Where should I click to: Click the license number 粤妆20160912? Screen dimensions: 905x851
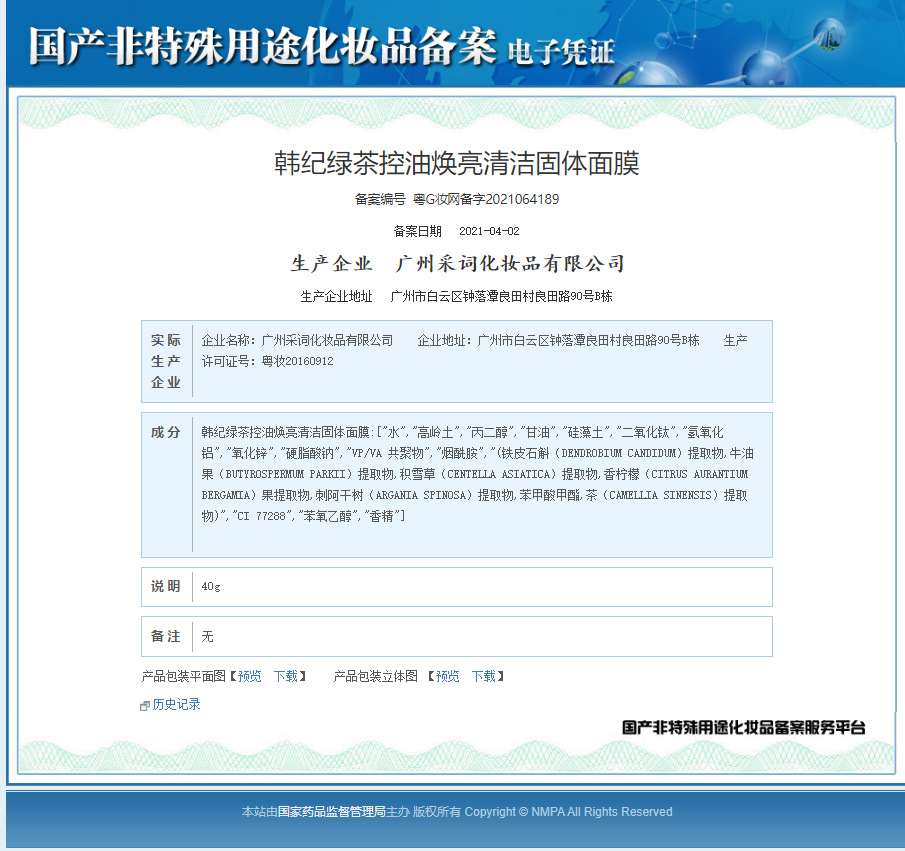(297, 361)
